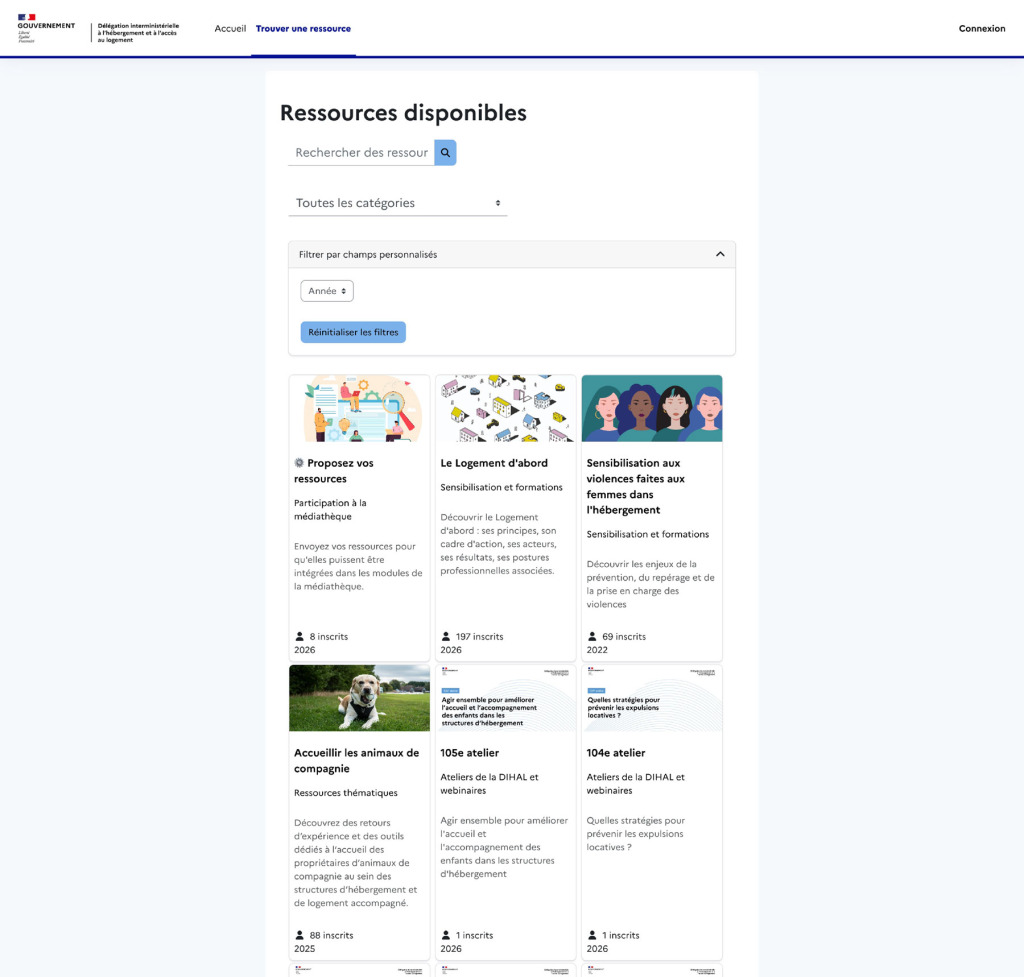This screenshot has height=977, width=1024.
Task: Click the Proposez vos ressources illustration thumbnail
Action: 360,408
